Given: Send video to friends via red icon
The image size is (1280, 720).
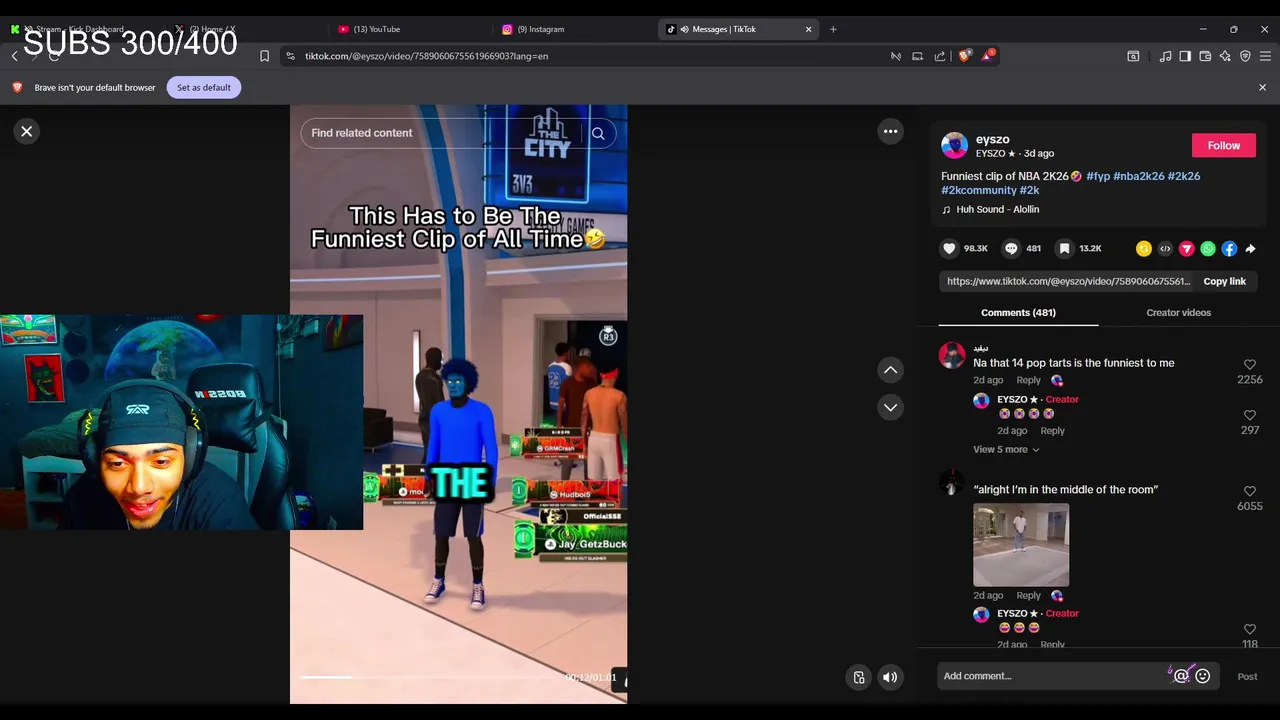Looking at the screenshot, I should pos(1186,249).
